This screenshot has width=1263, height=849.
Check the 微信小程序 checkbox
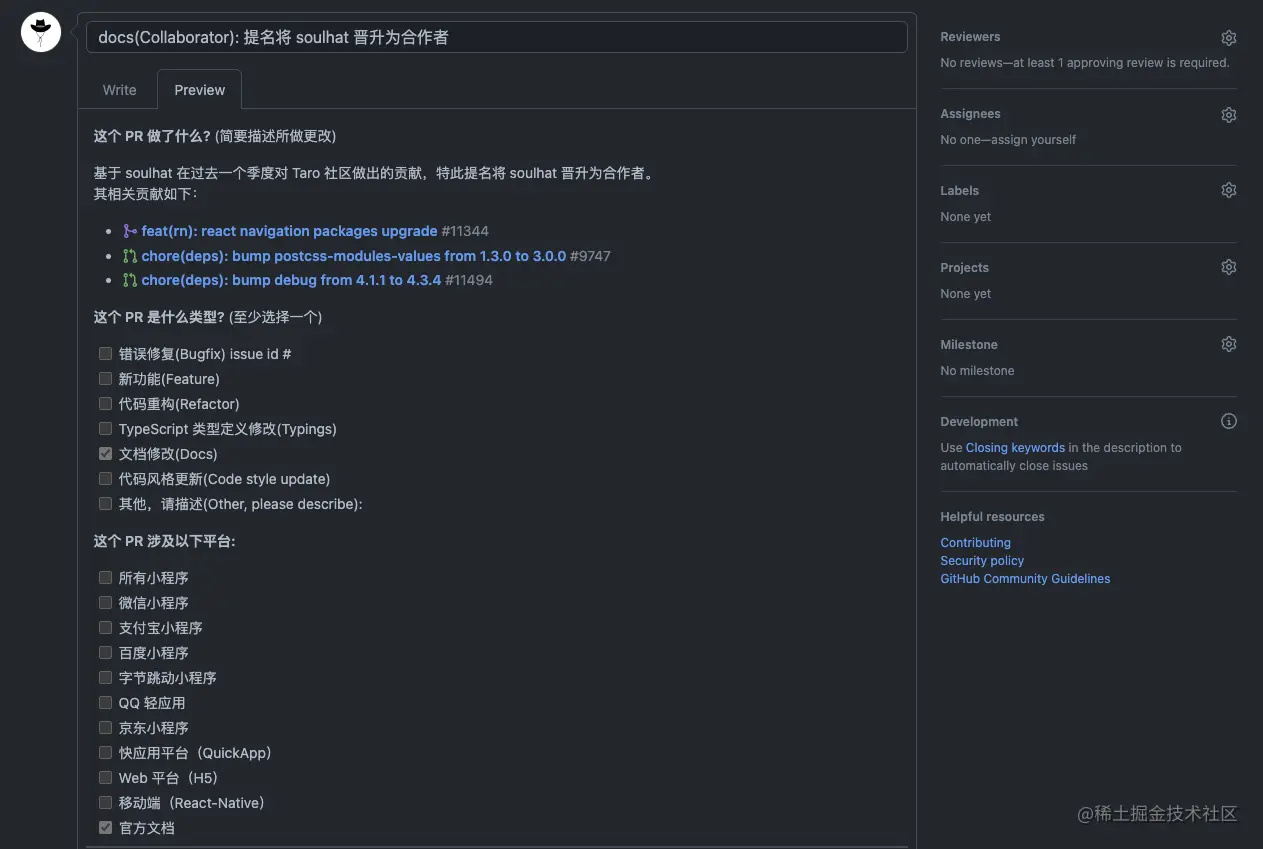(105, 602)
